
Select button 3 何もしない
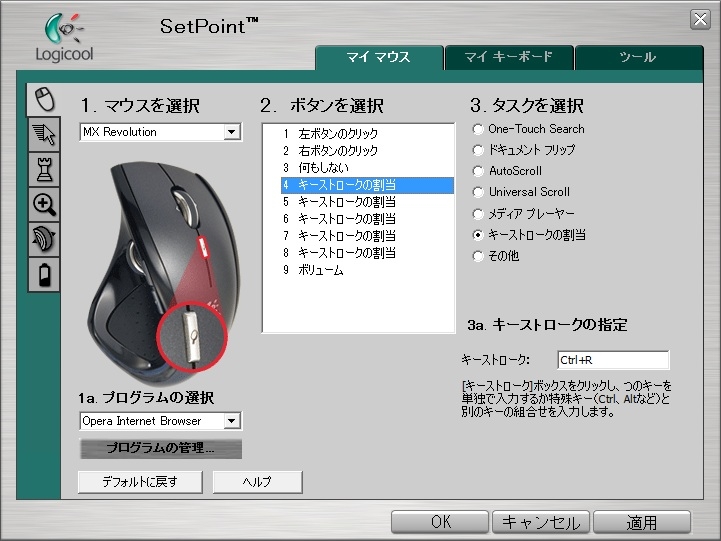coord(367,168)
